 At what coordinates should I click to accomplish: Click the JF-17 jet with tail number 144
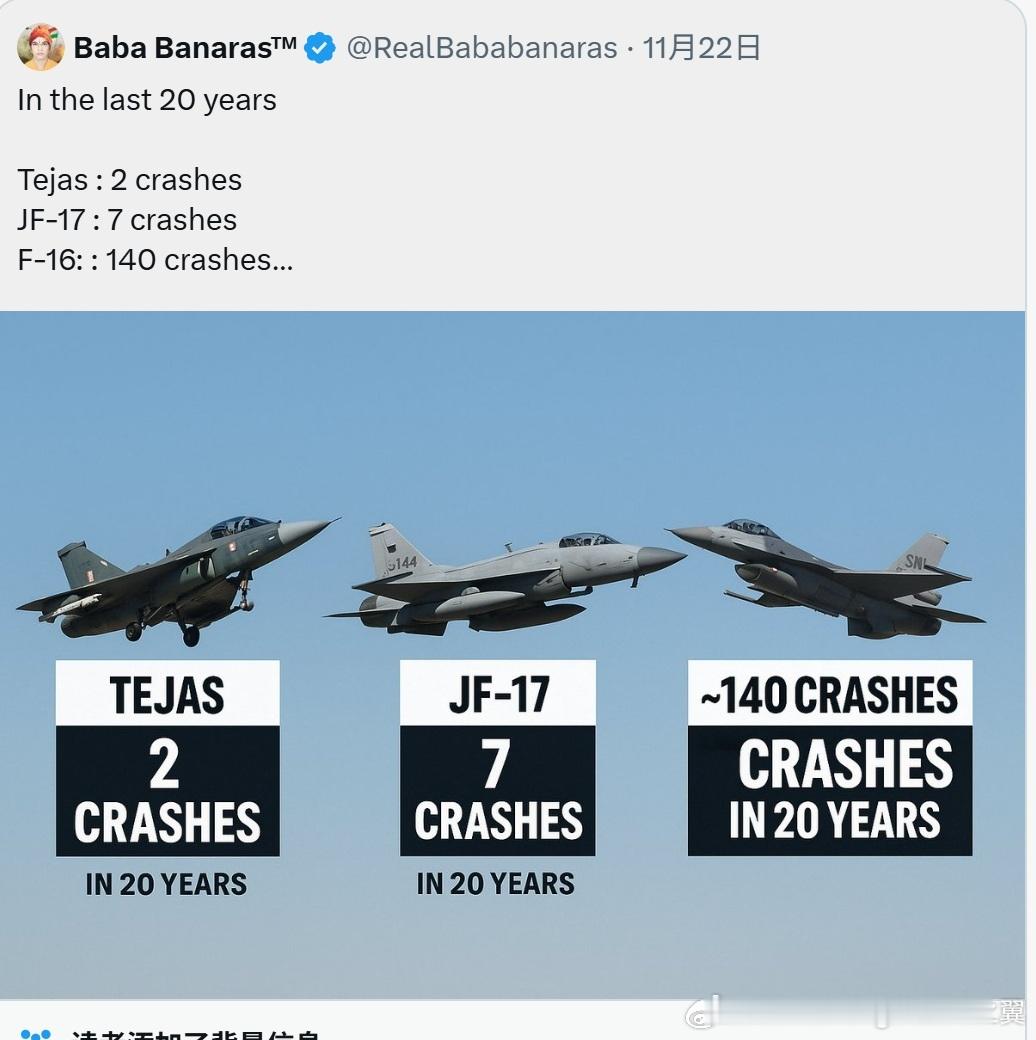coord(505,578)
